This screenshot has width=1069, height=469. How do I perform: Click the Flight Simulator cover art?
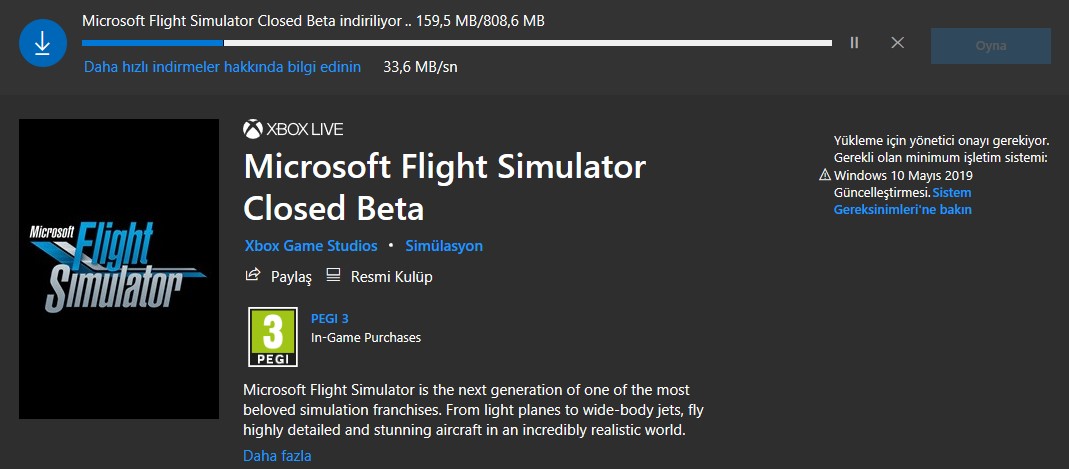119,269
